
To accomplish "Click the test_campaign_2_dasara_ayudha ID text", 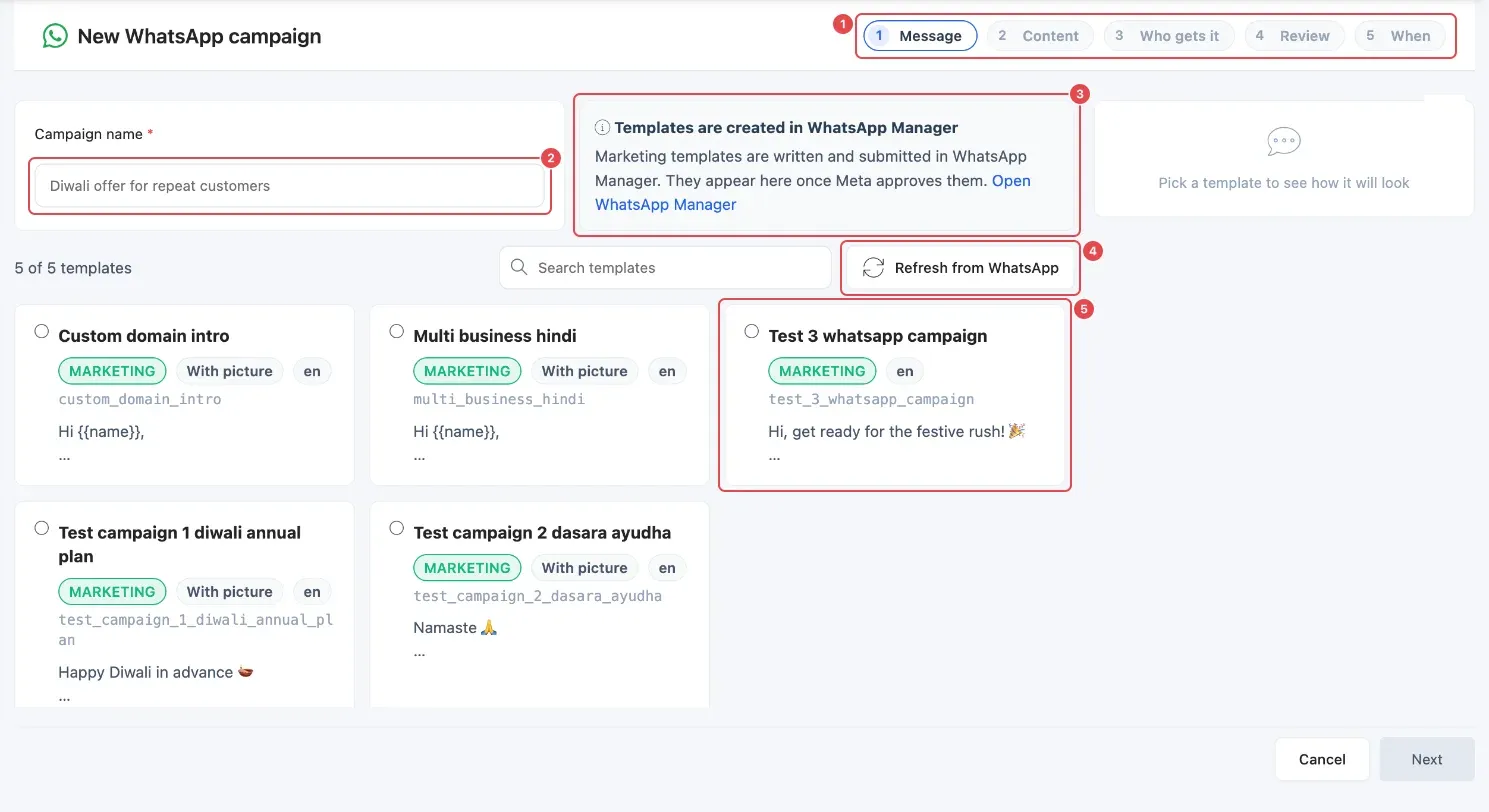I will (x=537, y=596).
